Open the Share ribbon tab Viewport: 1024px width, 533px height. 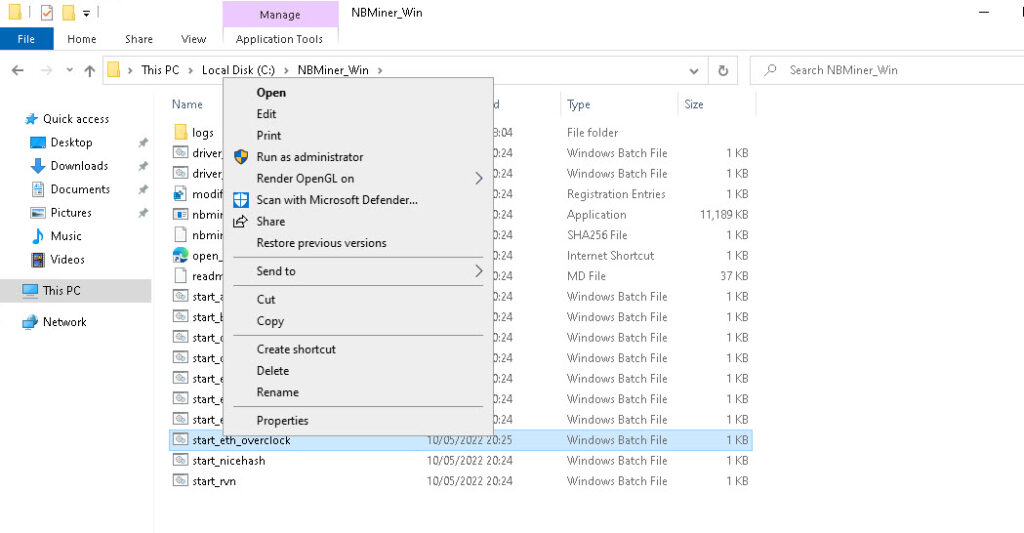[138, 39]
